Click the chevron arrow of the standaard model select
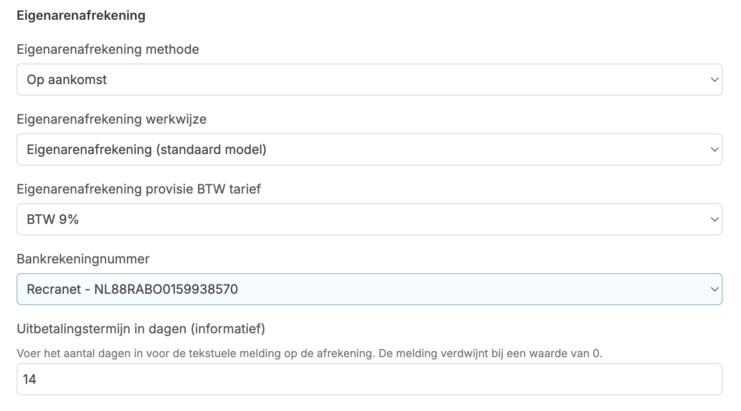The height and width of the screenshot is (411, 741). click(713, 150)
